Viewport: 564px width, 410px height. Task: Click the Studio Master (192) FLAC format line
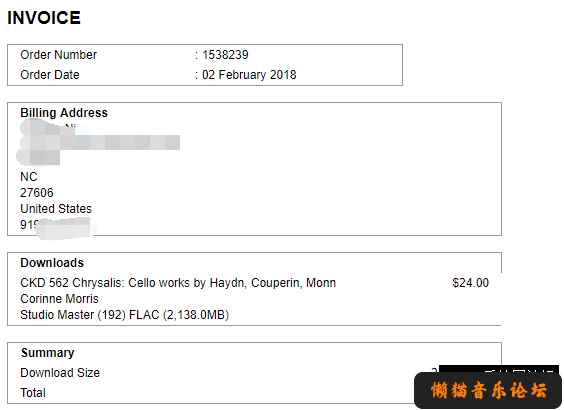tap(124, 315)
